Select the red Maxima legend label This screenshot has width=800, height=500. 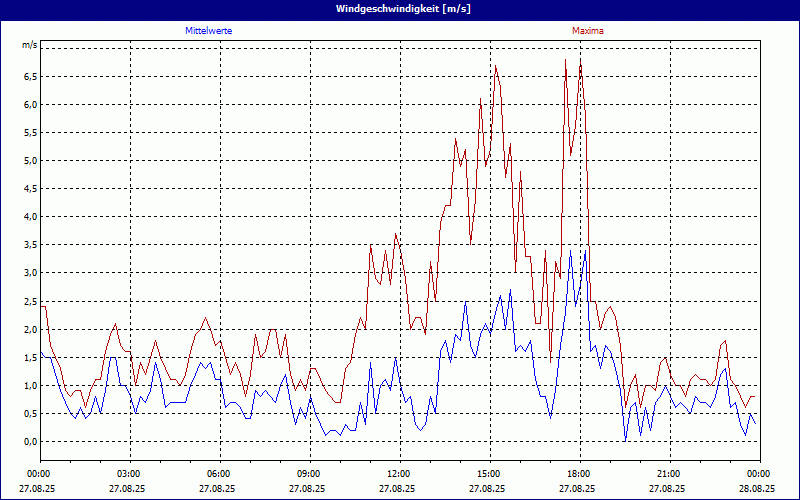click(588, 31)
